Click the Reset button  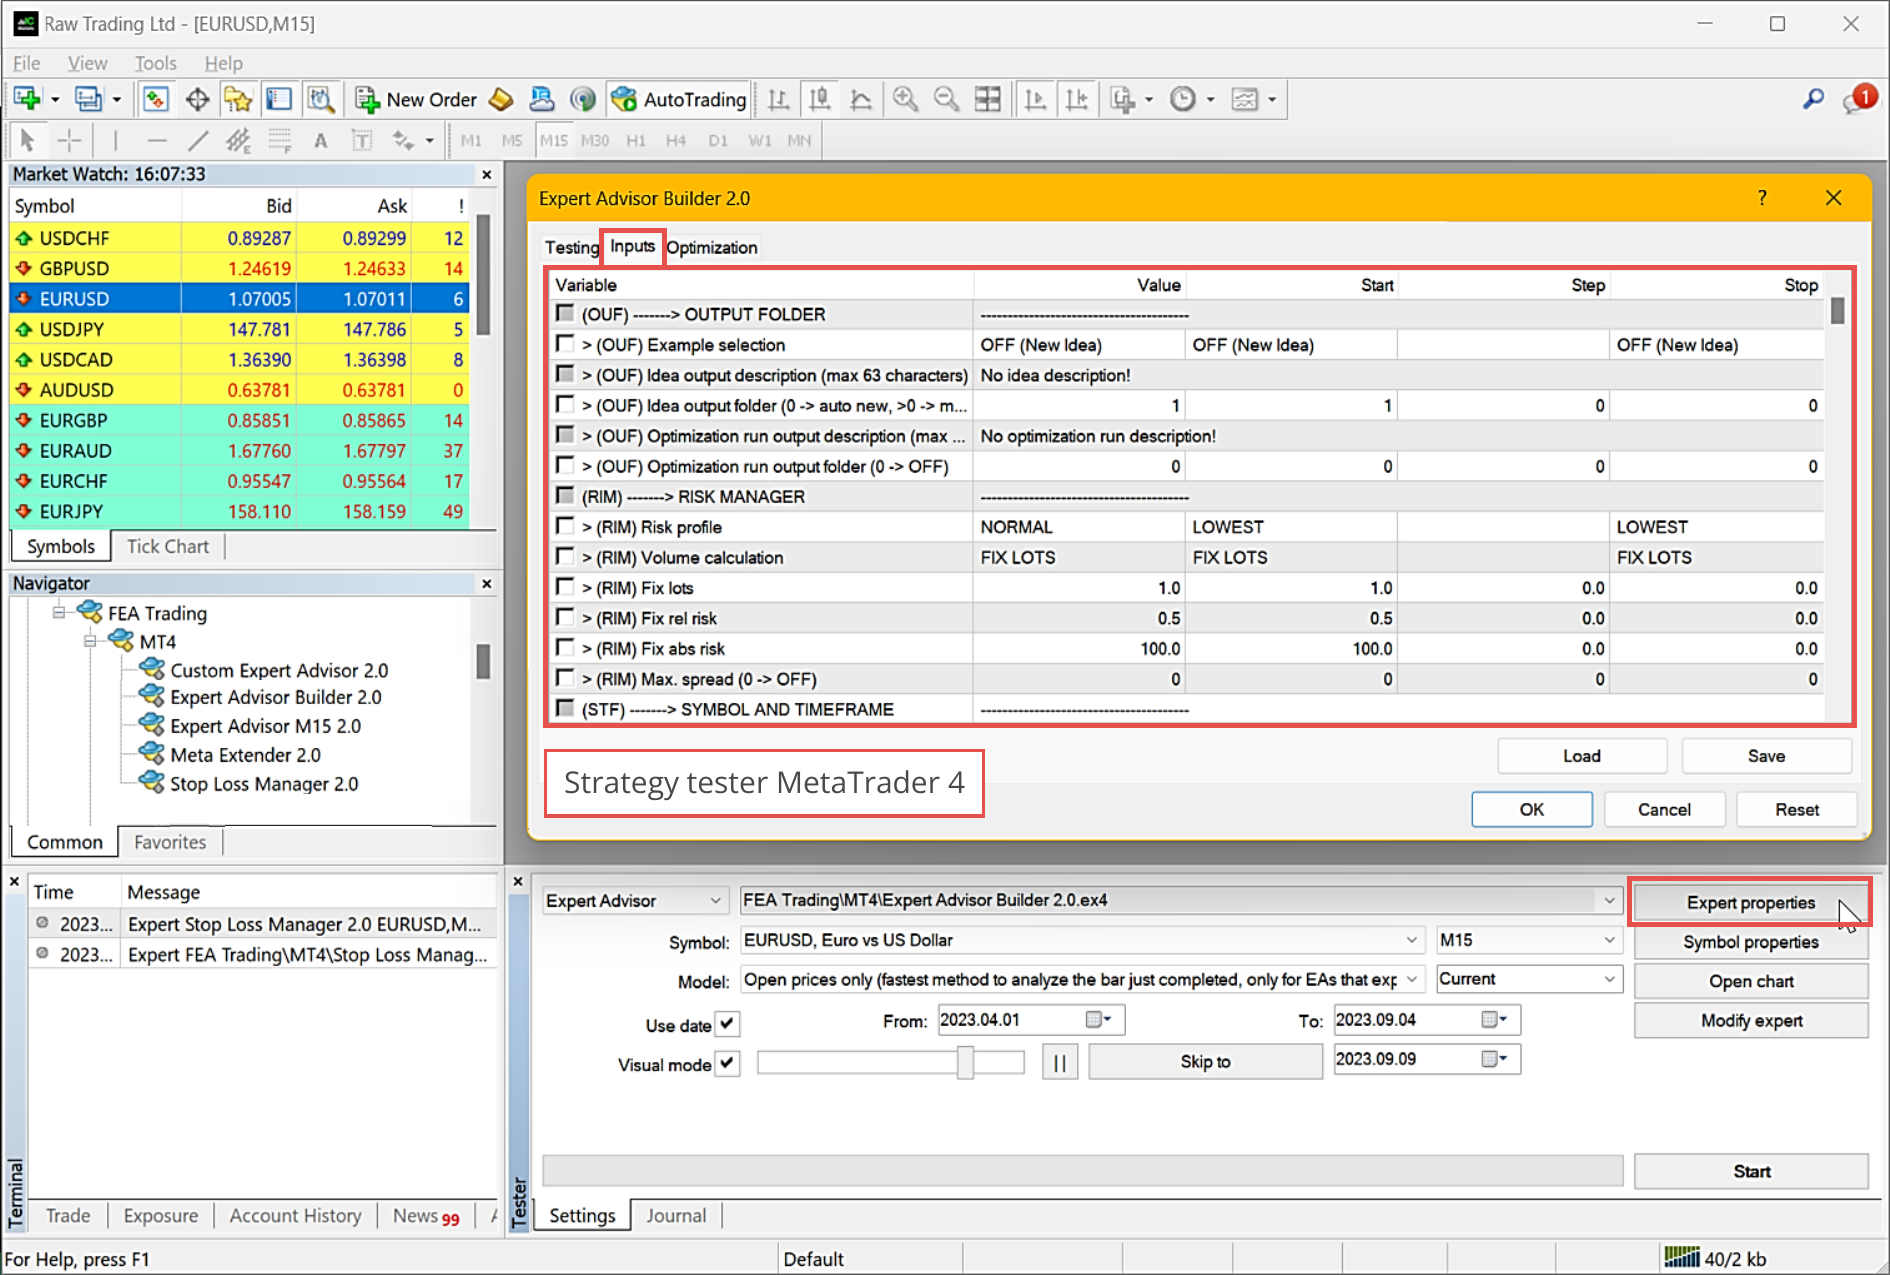click(x=1797, y=809)
